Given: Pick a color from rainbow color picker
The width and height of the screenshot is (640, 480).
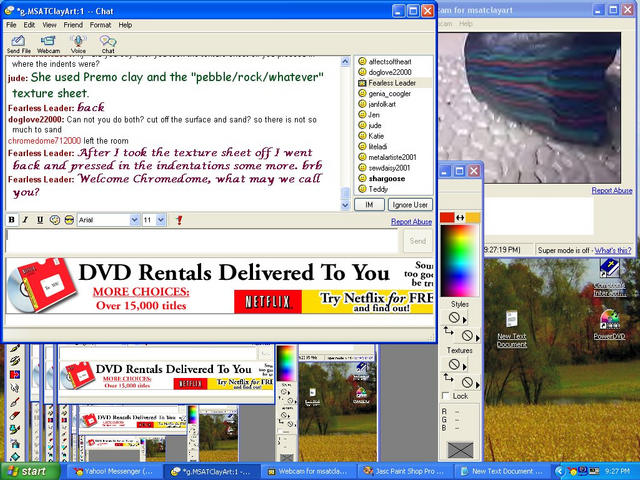Looking at the screenshot, I should 459,260.
